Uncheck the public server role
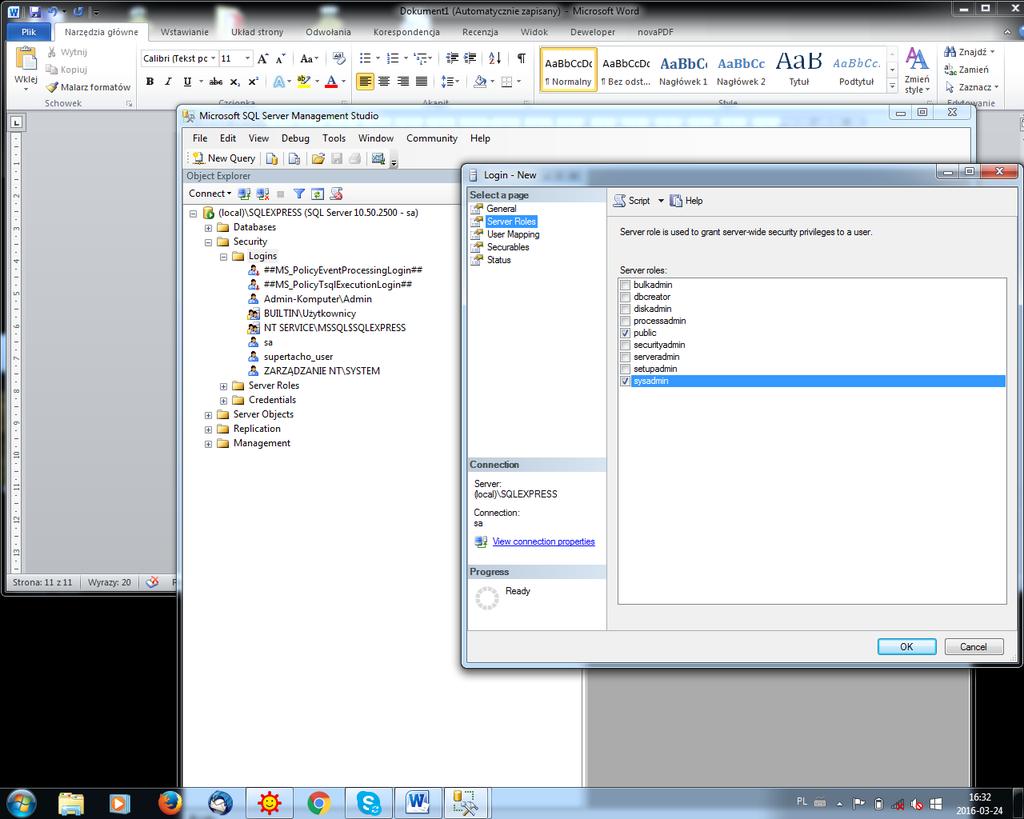The height and width of the screenshot is (819, 1024). [626, 333]
